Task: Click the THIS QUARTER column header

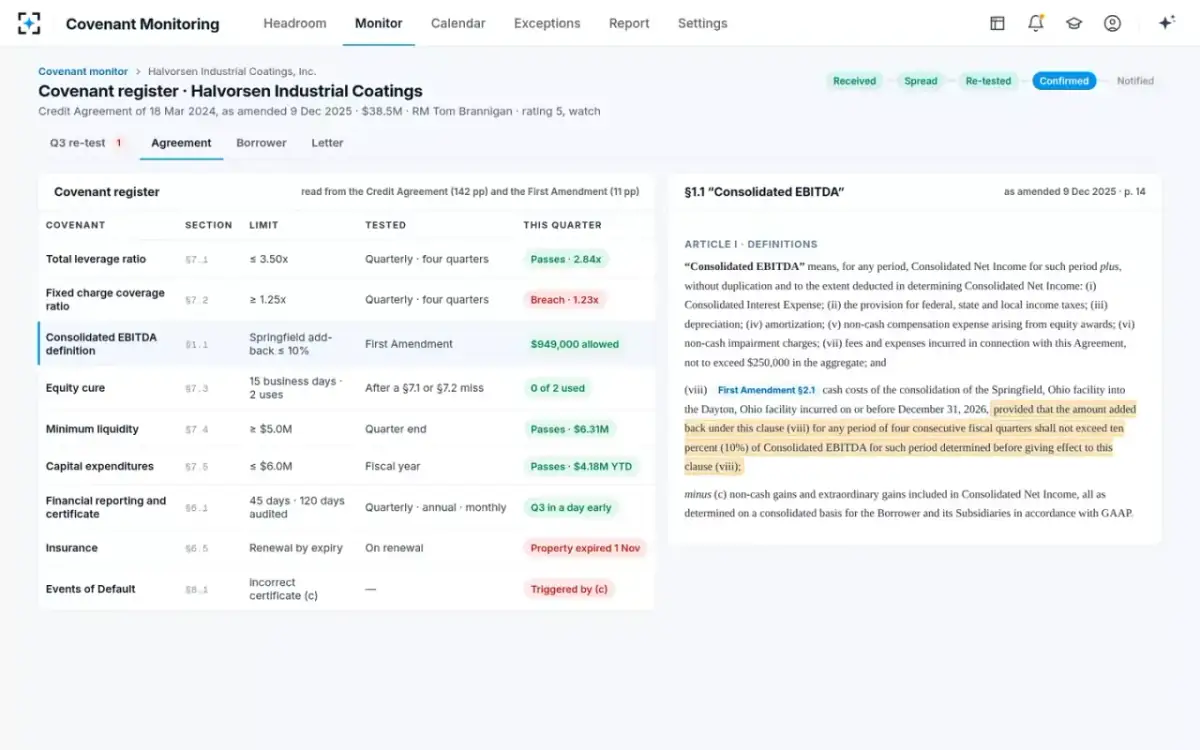Action: [562, 225]
